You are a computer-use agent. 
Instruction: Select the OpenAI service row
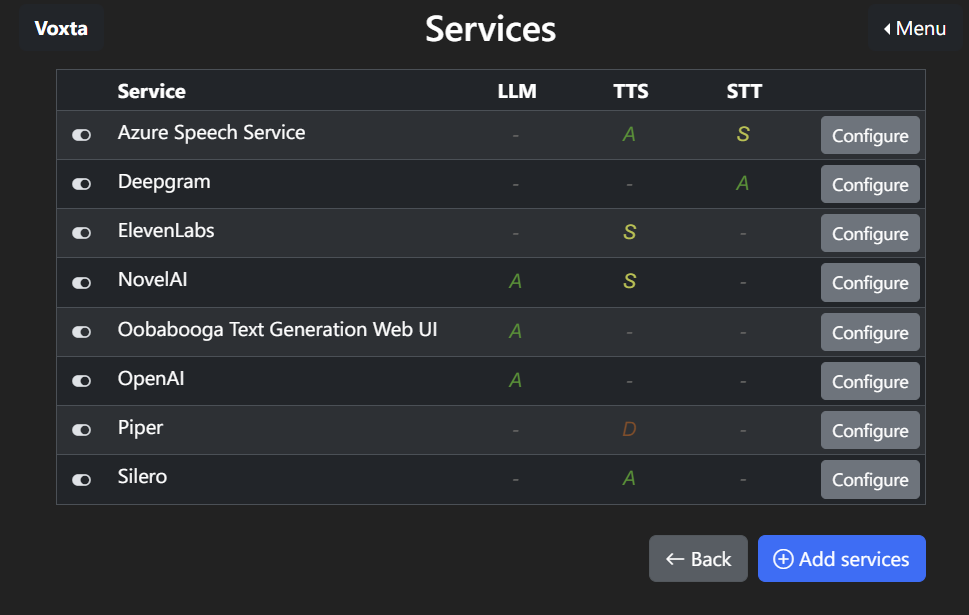click(x=300, y=380)
